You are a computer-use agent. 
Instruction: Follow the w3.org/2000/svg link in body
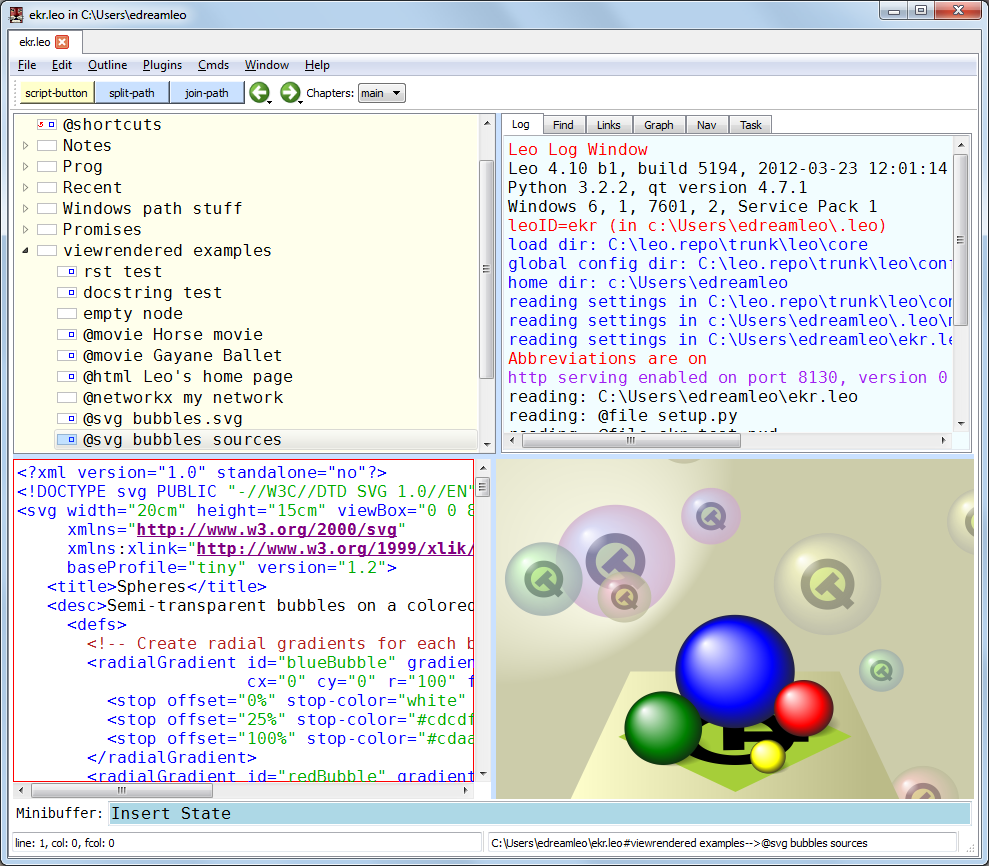[267, 529]
